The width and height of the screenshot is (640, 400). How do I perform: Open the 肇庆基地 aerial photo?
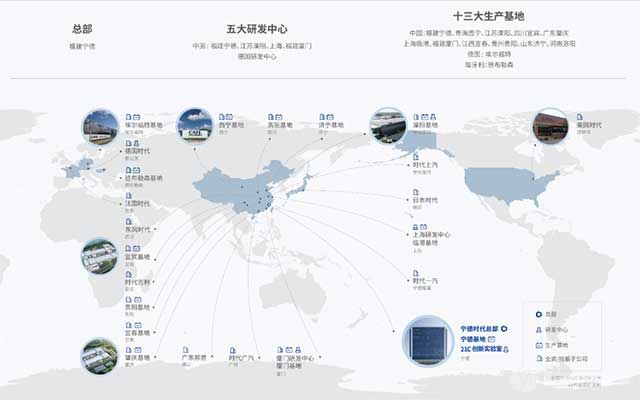[x=99, y=356]
